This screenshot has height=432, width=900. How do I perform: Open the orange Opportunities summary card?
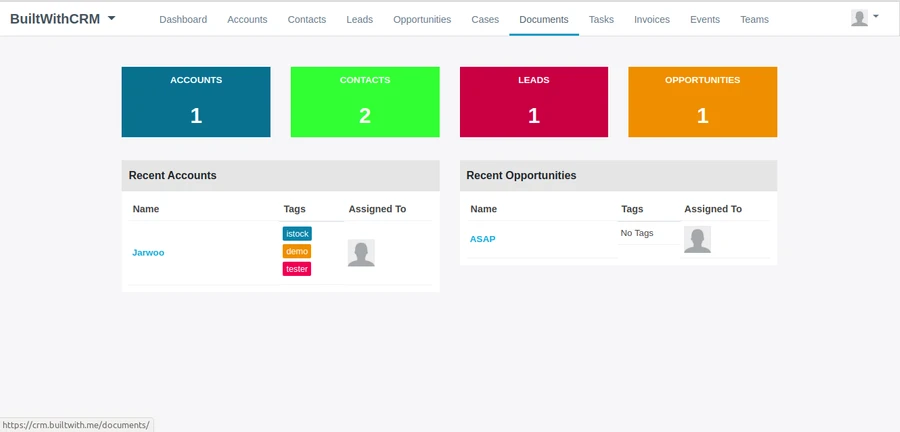pos(702,102)
